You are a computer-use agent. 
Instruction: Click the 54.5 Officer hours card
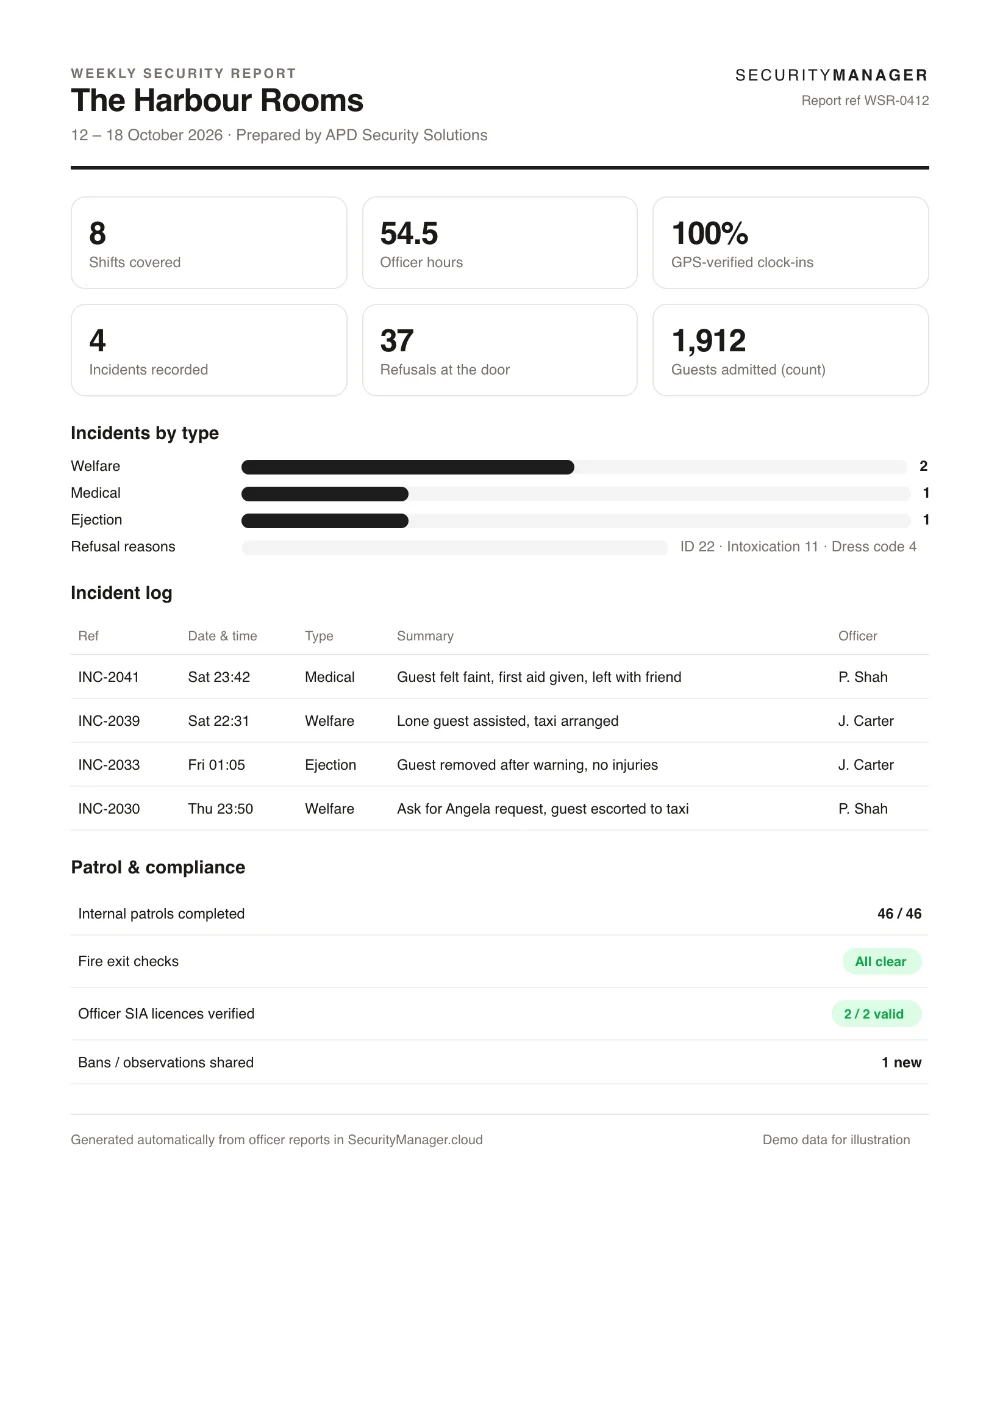500,243
